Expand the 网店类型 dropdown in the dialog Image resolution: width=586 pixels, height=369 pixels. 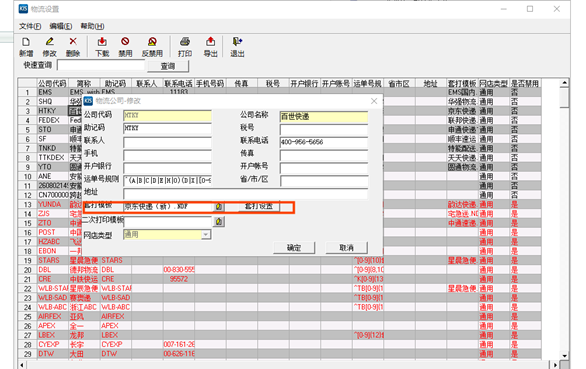pyautogui.click(x=206, y=234)
